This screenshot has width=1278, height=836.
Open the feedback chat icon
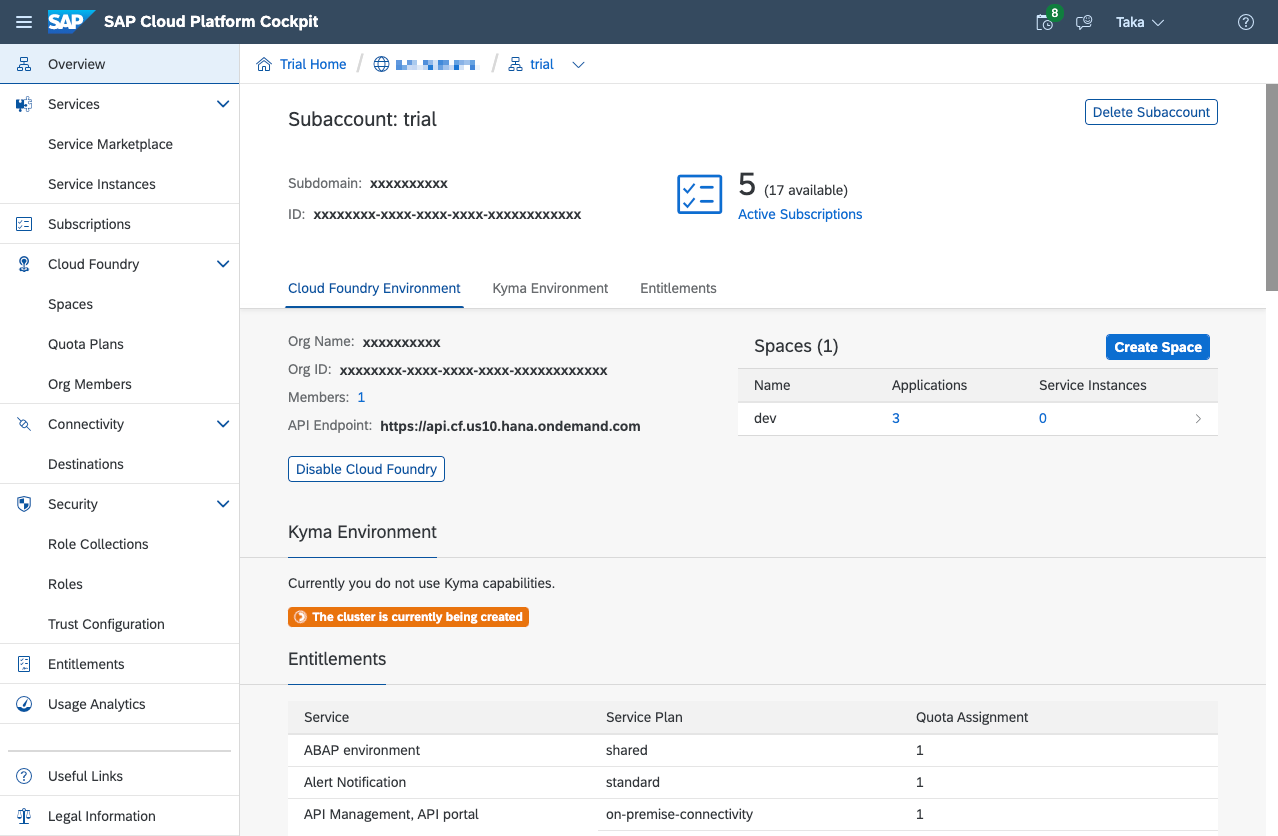1084,22
